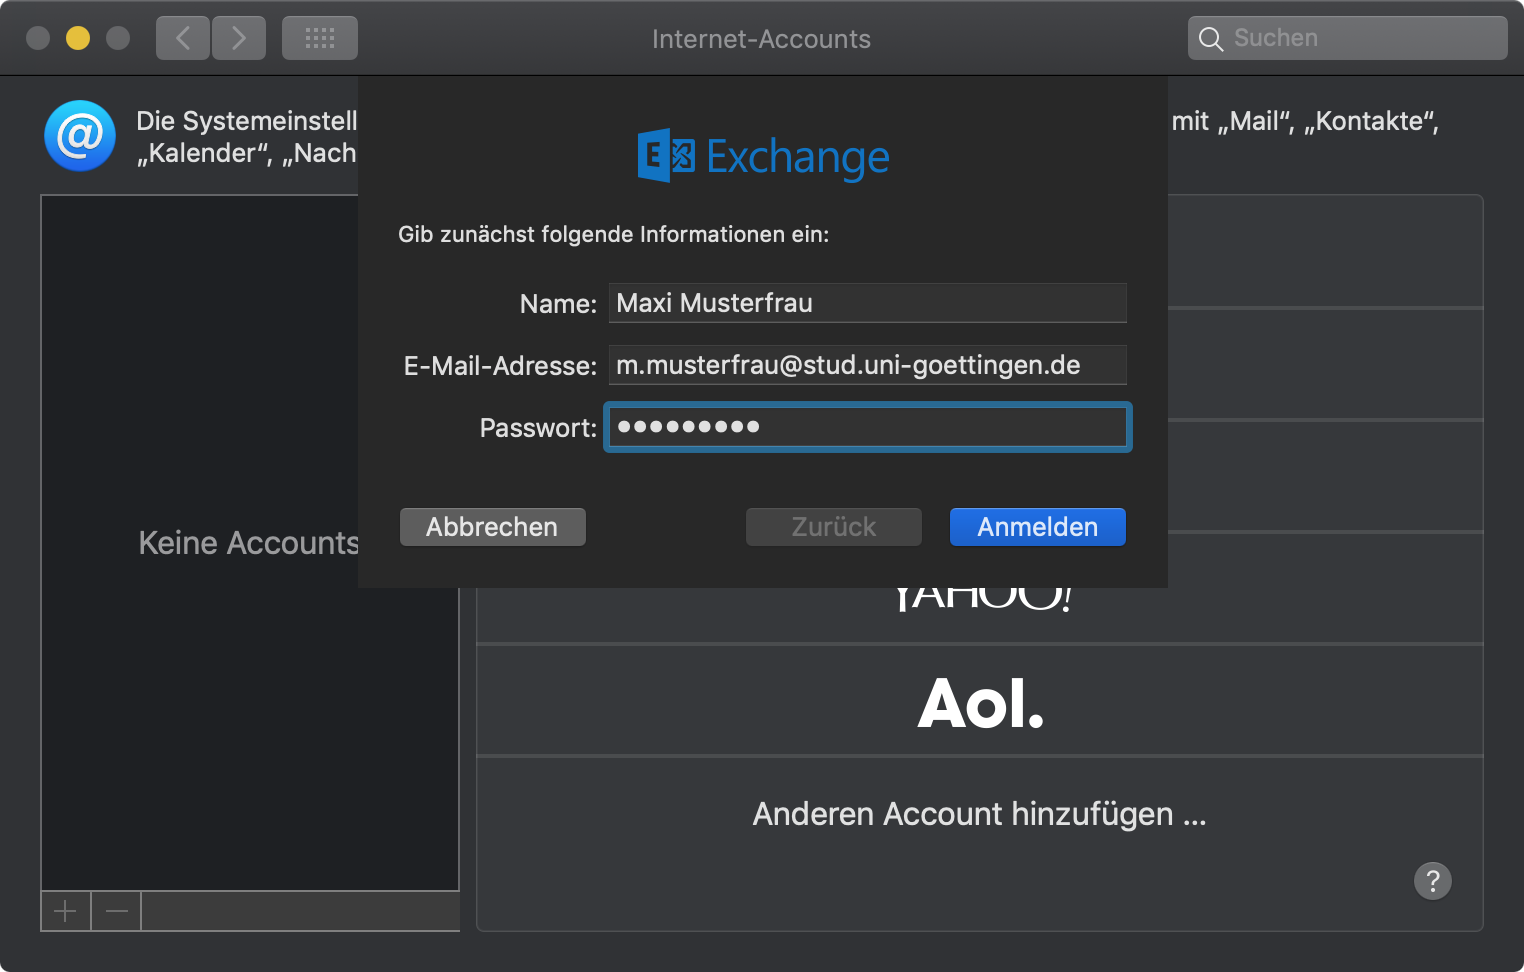1524x972 pixels.
Task: Remove account with the minus button
Action: coord(117,911)
